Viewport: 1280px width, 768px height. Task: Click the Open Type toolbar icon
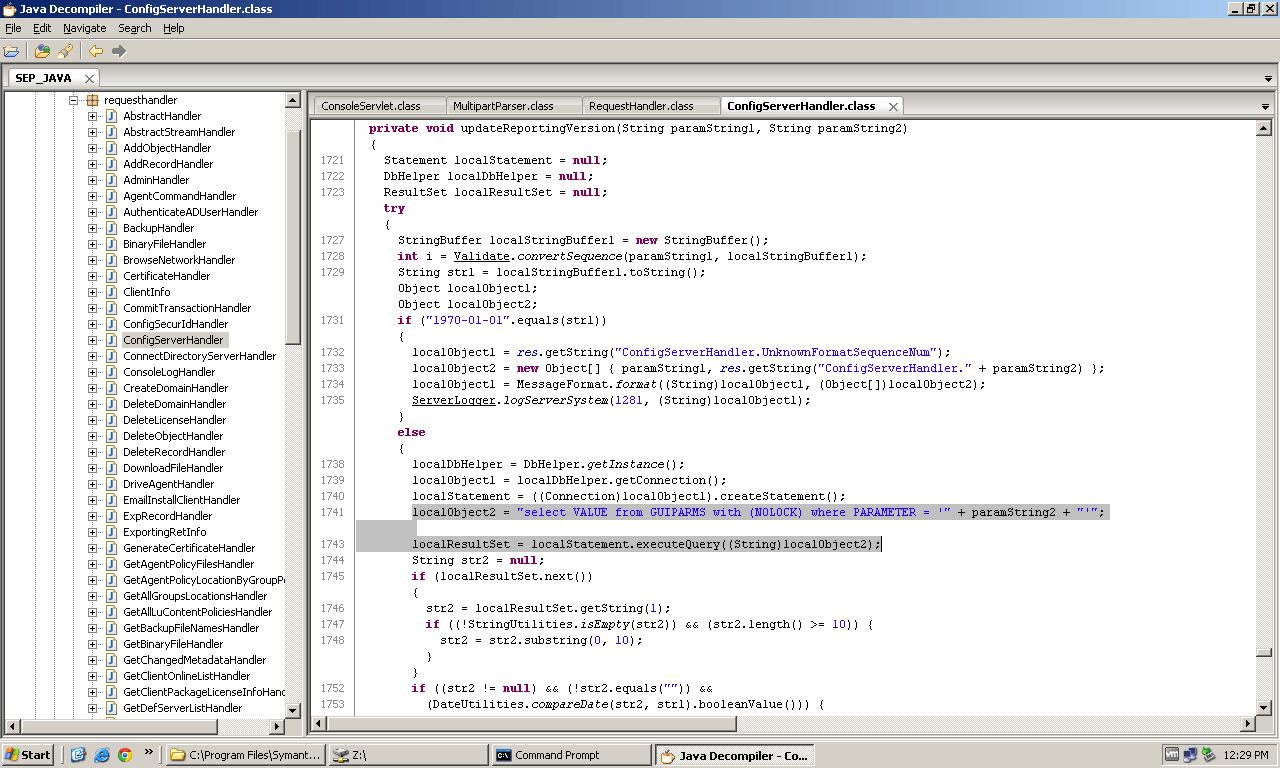click(x=42, y=51)
